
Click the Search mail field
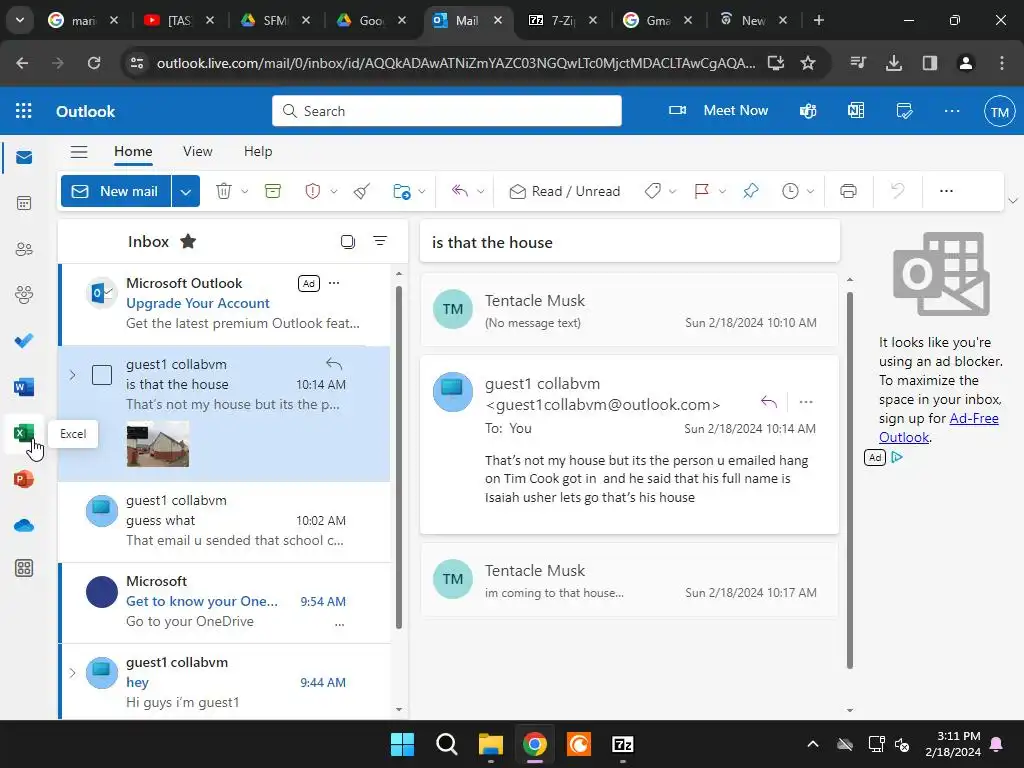[x=447, y=111]
